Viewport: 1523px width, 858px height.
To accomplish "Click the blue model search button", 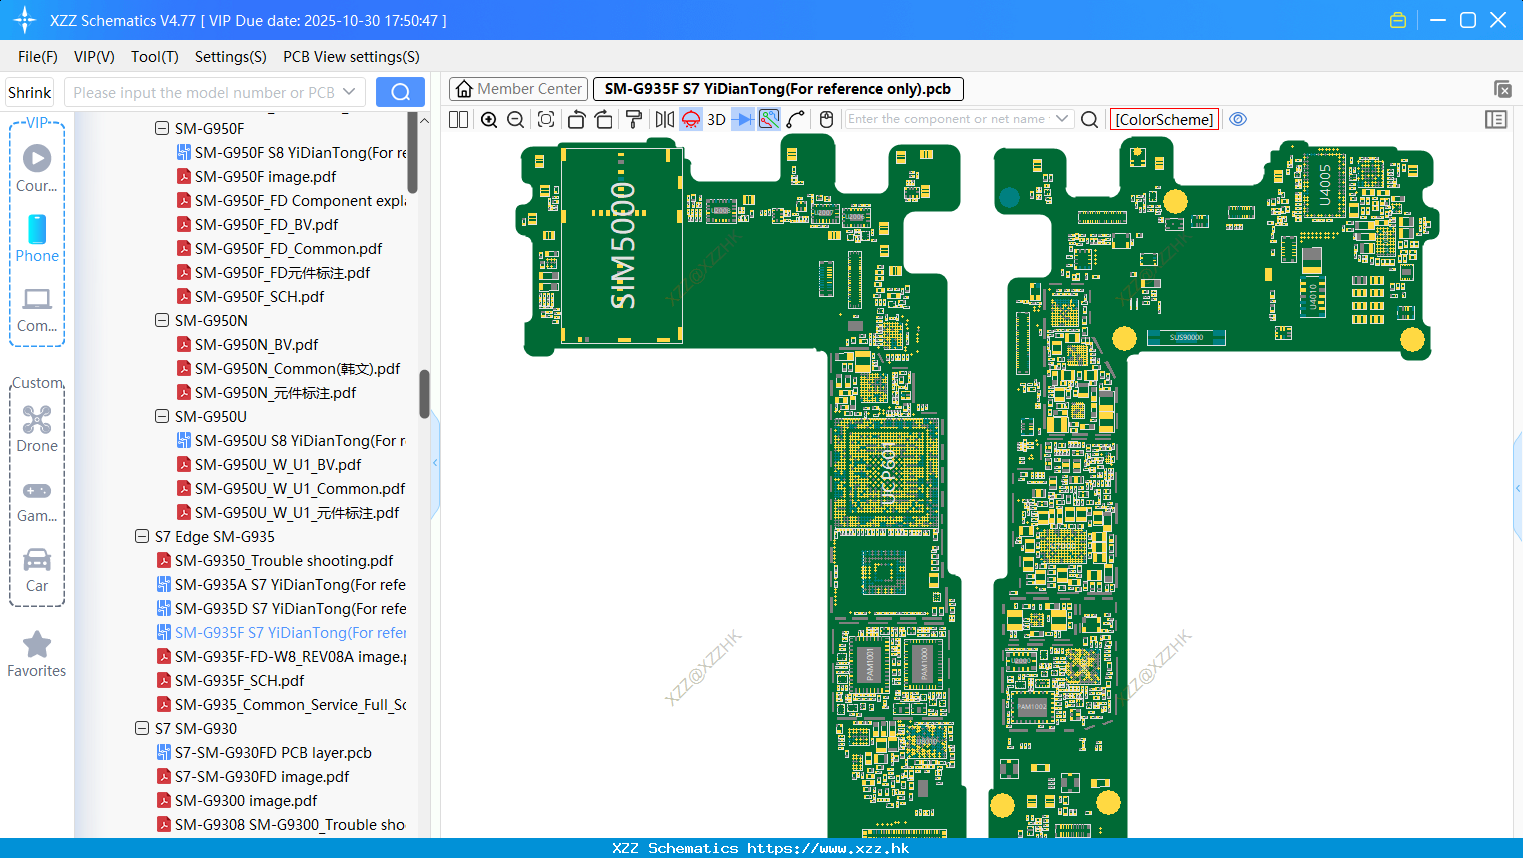I will (x=400, y=92).
